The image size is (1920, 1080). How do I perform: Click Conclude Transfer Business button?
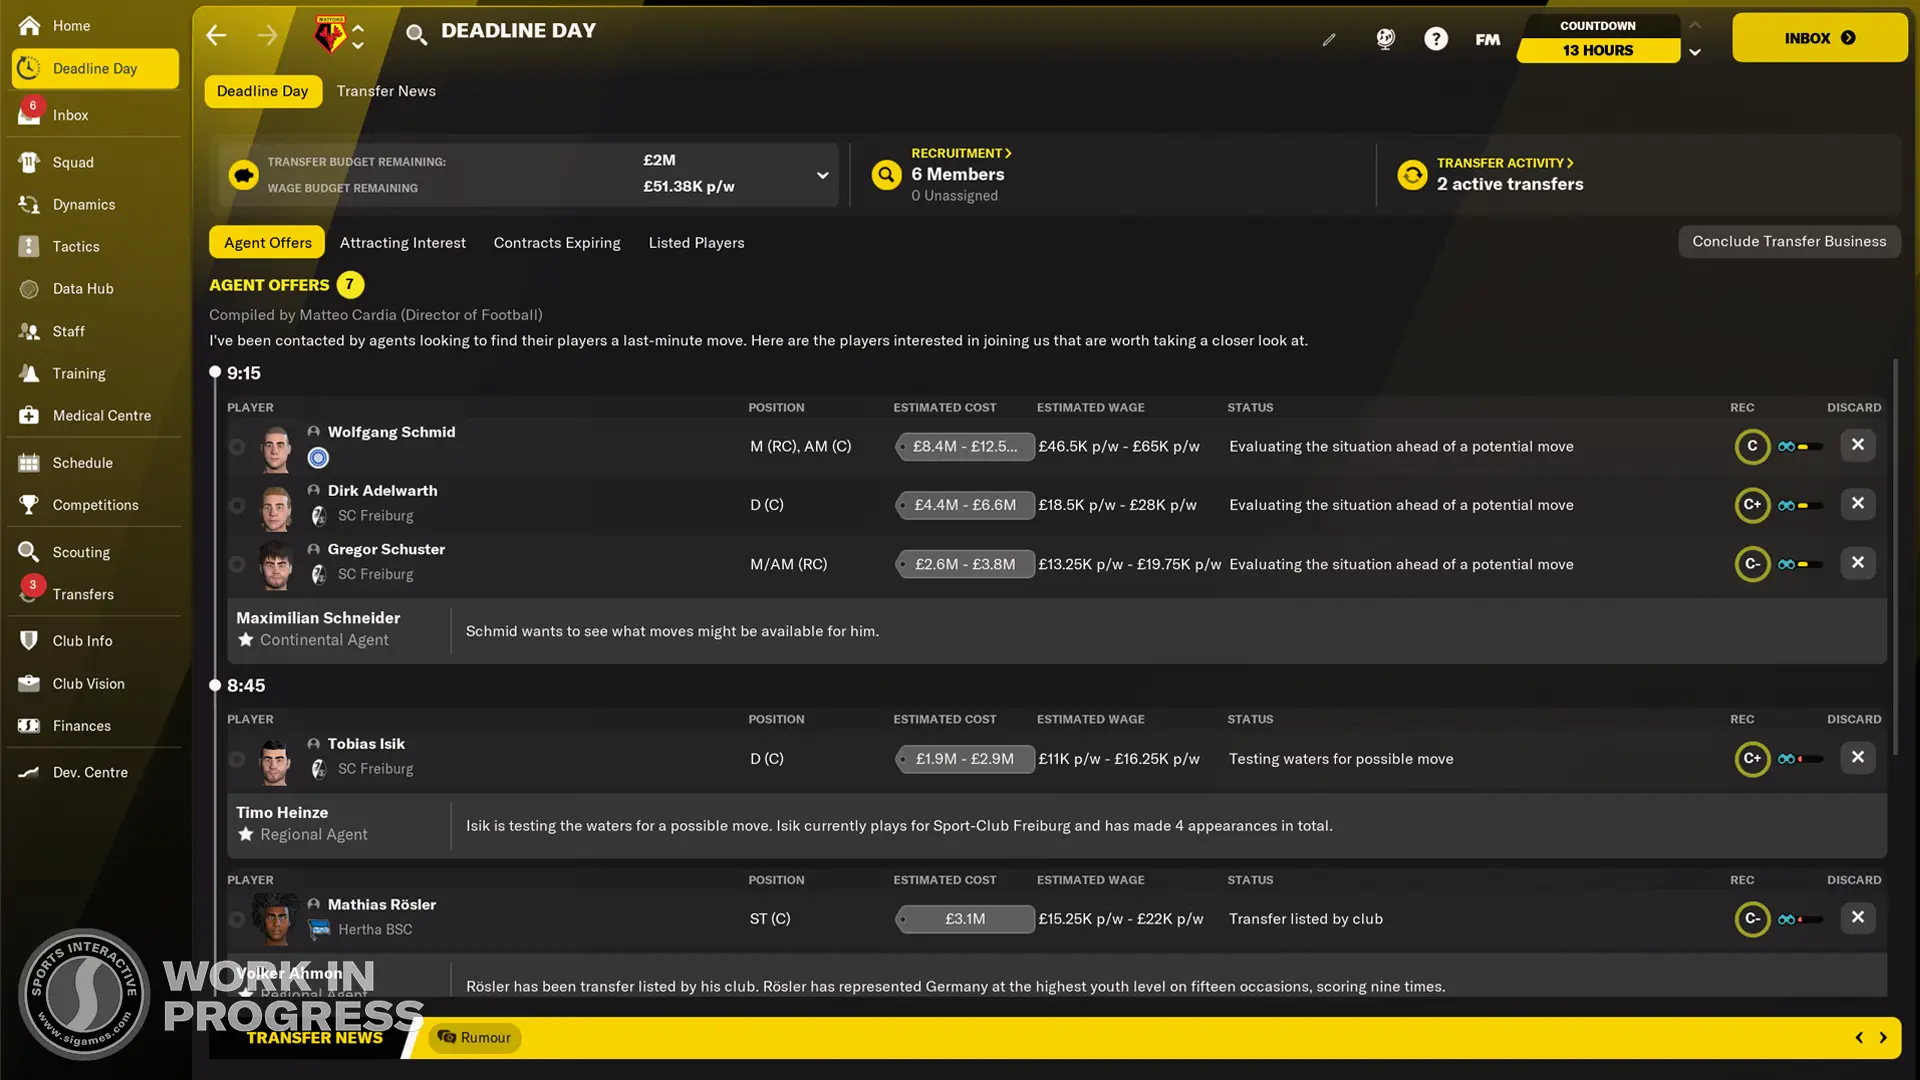pos(1789,241)
